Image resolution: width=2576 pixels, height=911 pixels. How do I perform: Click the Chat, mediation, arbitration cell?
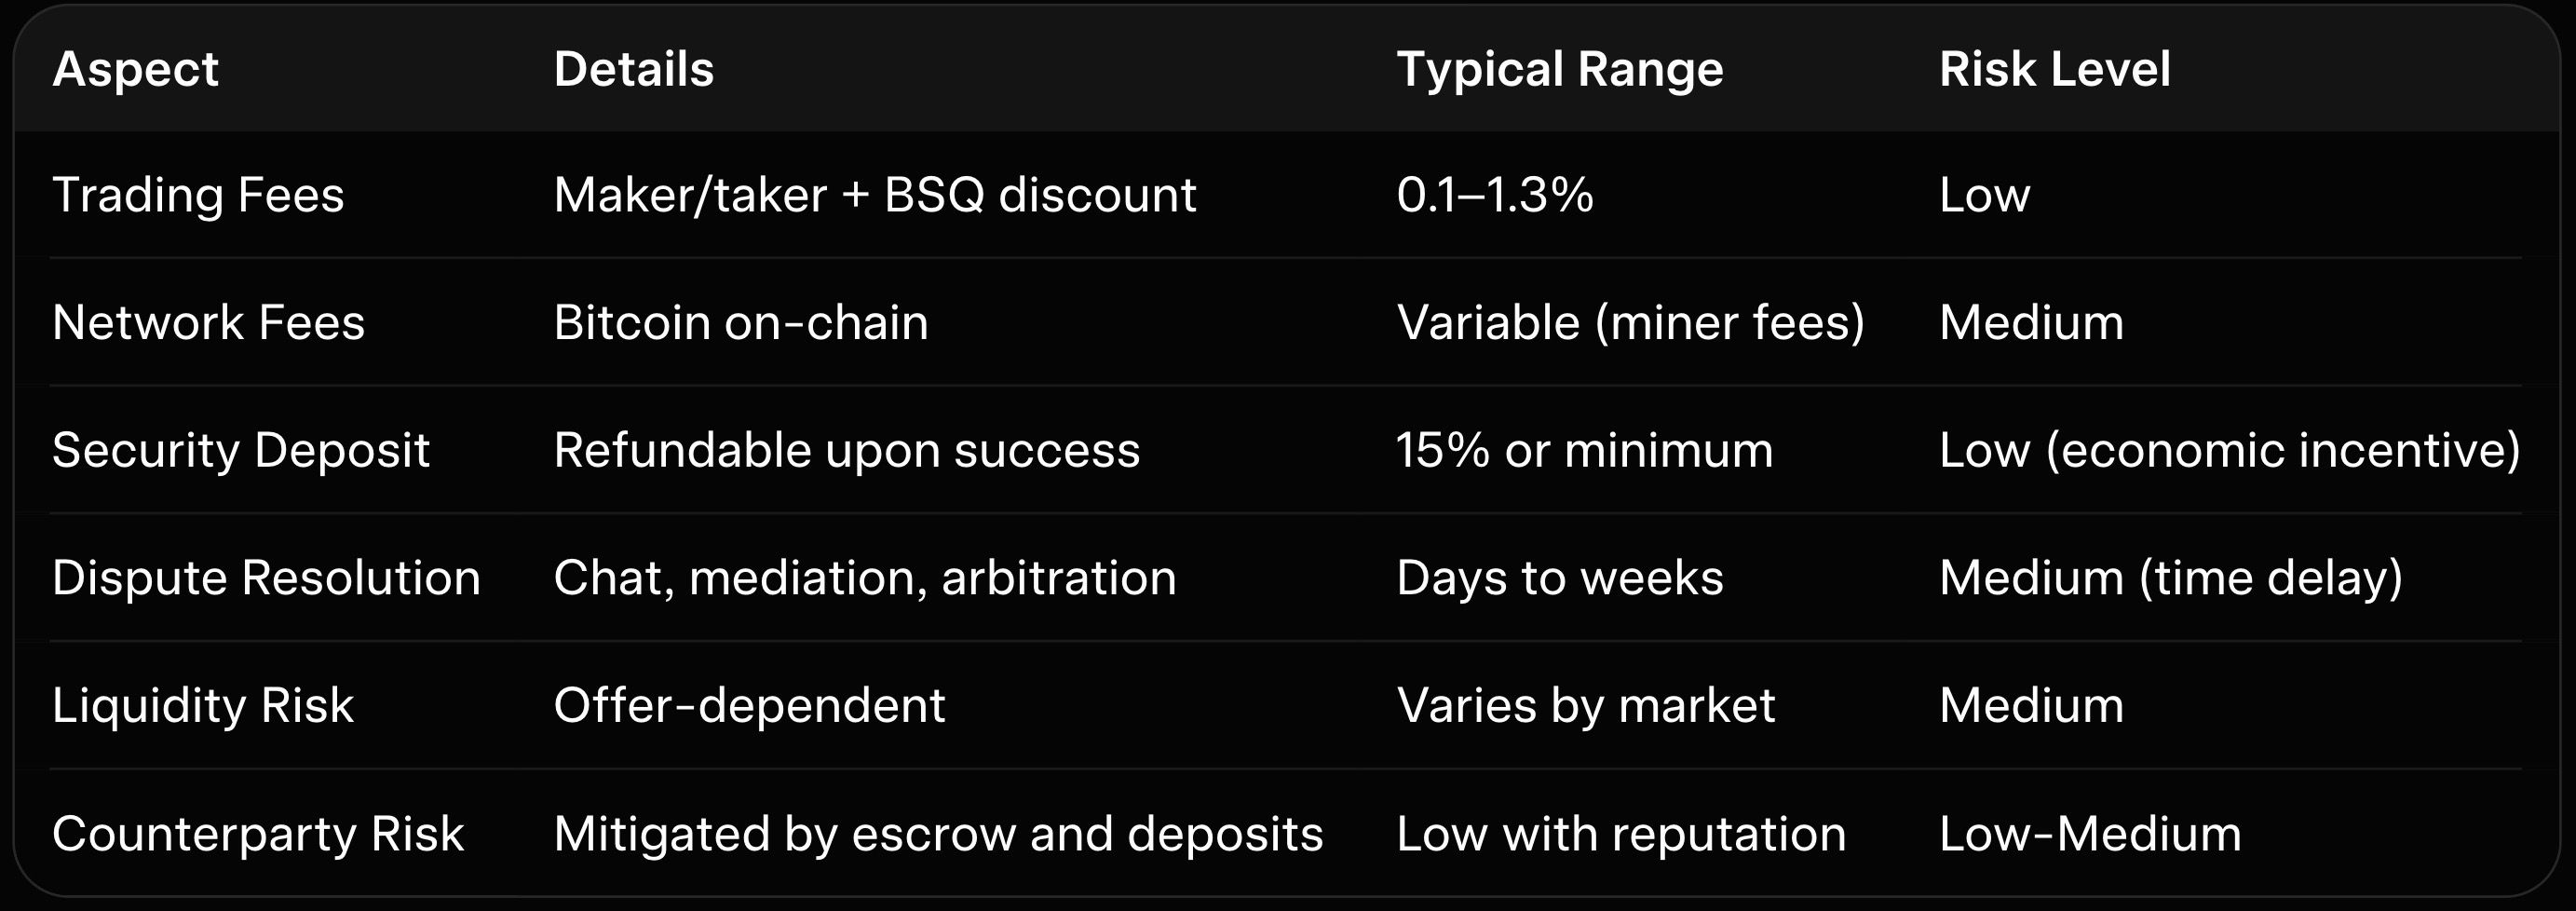click(864, 578)
